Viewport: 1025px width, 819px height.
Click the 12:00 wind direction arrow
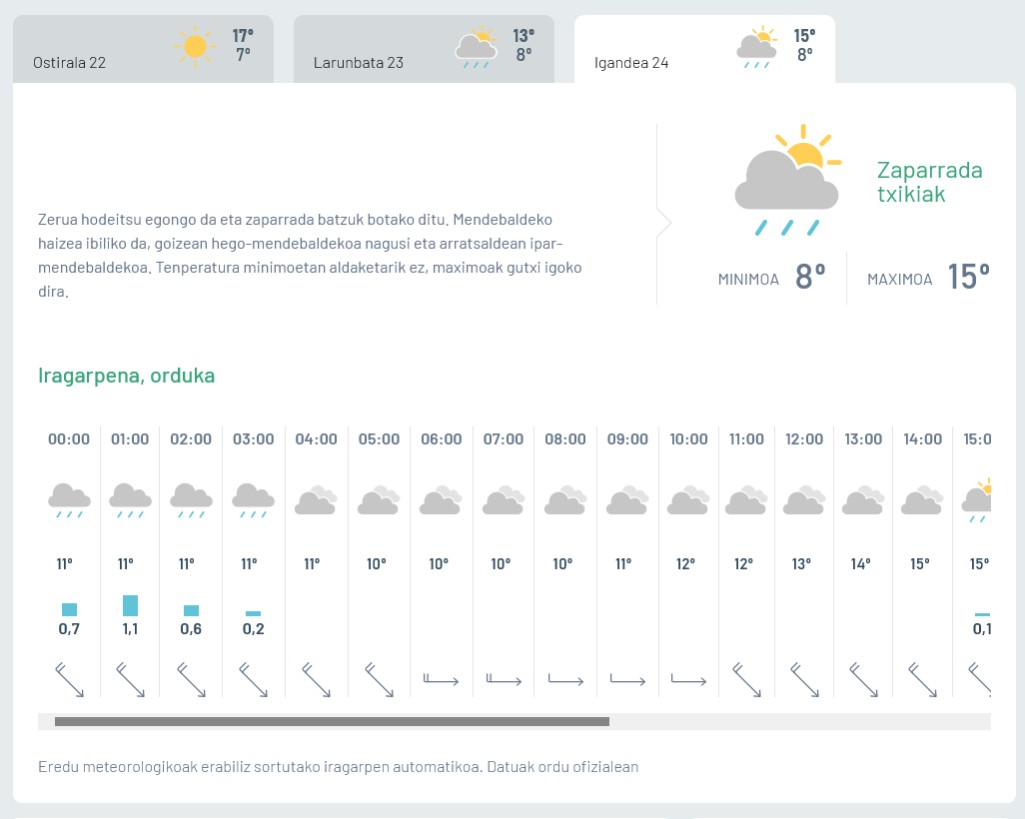[804, 680]
